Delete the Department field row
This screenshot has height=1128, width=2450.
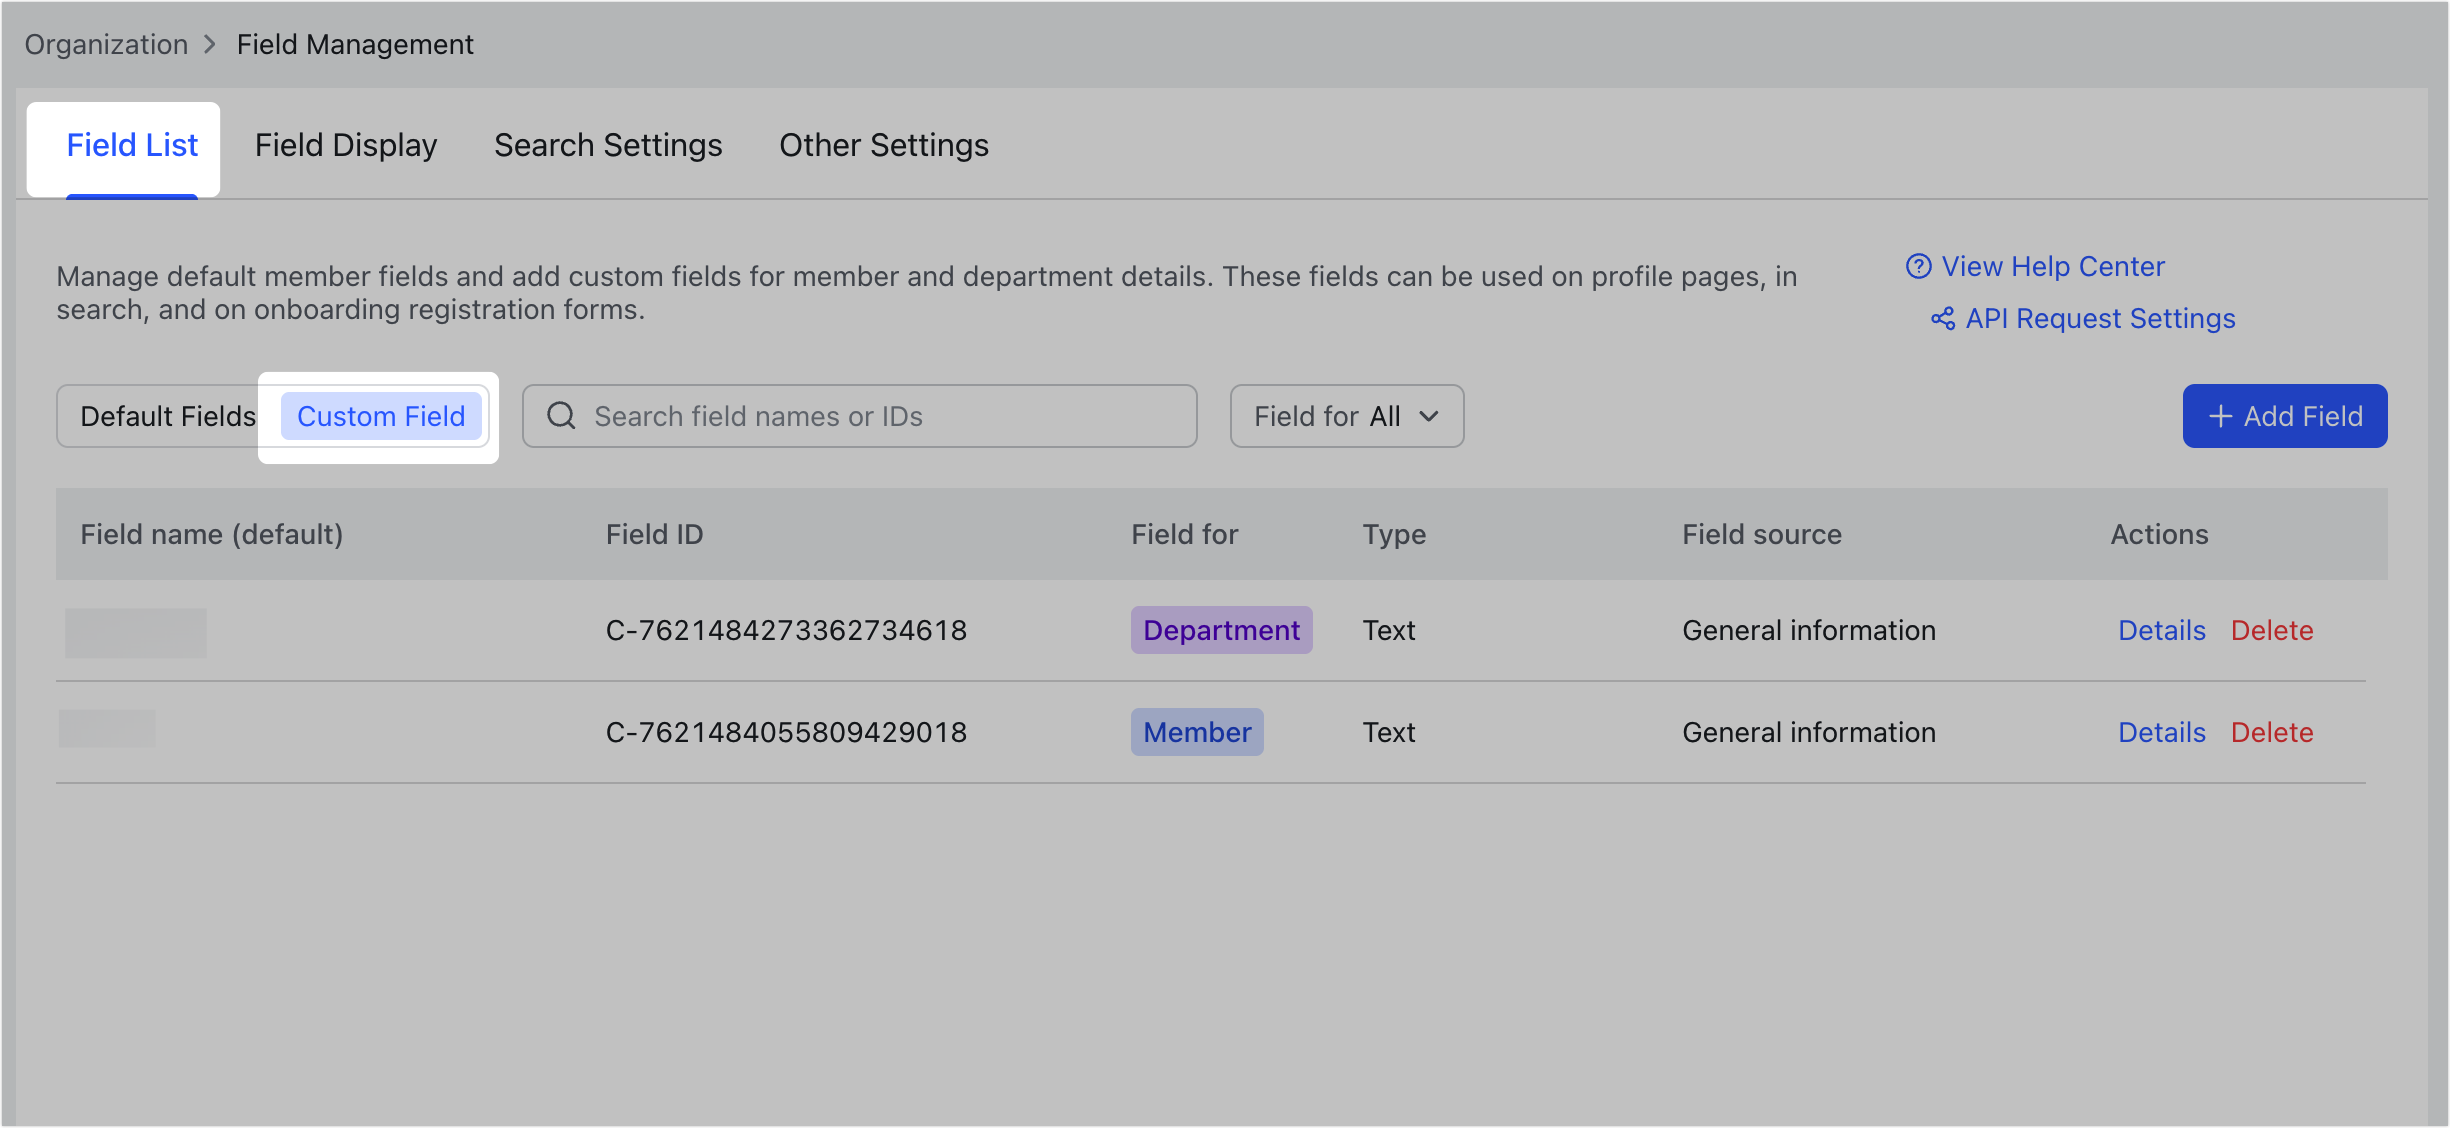tap(2272, 630)
